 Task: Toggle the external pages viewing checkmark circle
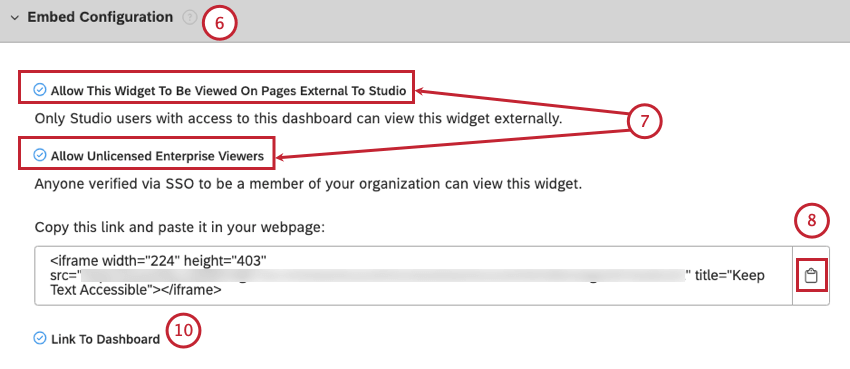(40, 90)
